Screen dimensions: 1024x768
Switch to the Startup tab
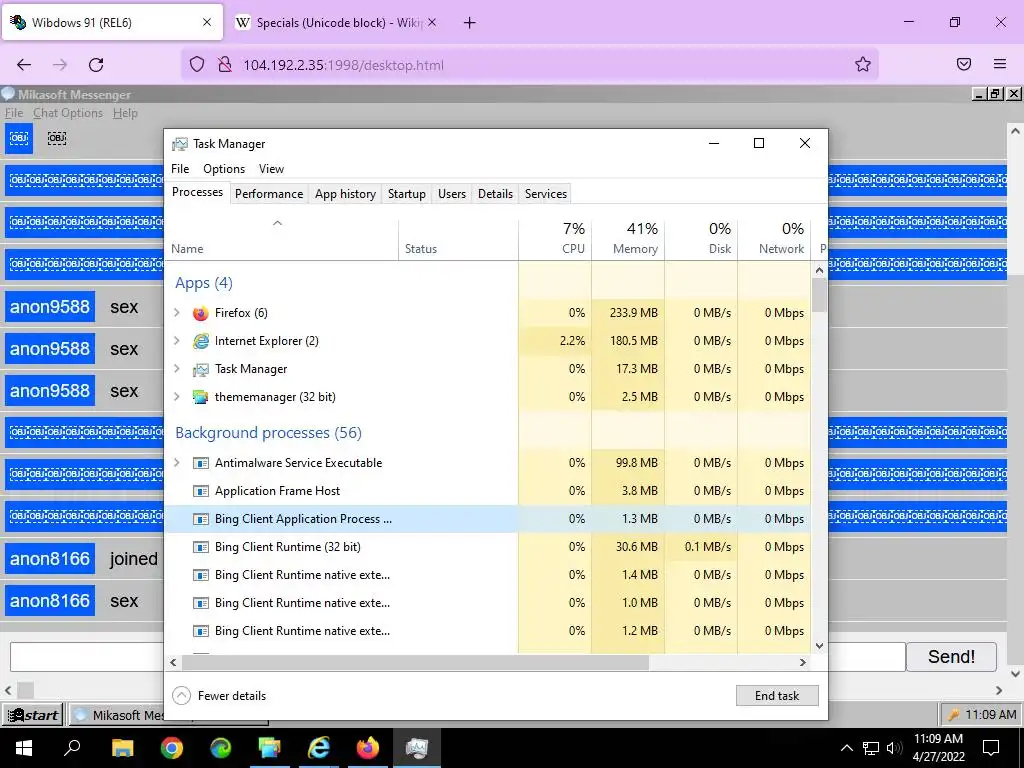(x=407, y=194)
